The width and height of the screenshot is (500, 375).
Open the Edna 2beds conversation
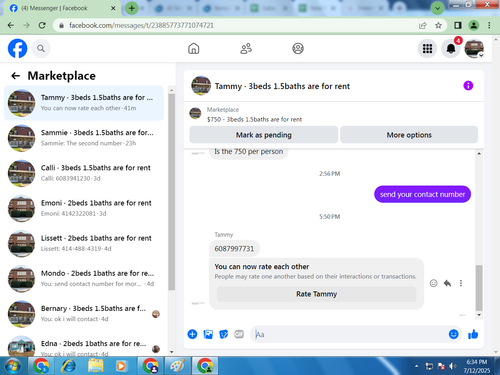[84, 347]
